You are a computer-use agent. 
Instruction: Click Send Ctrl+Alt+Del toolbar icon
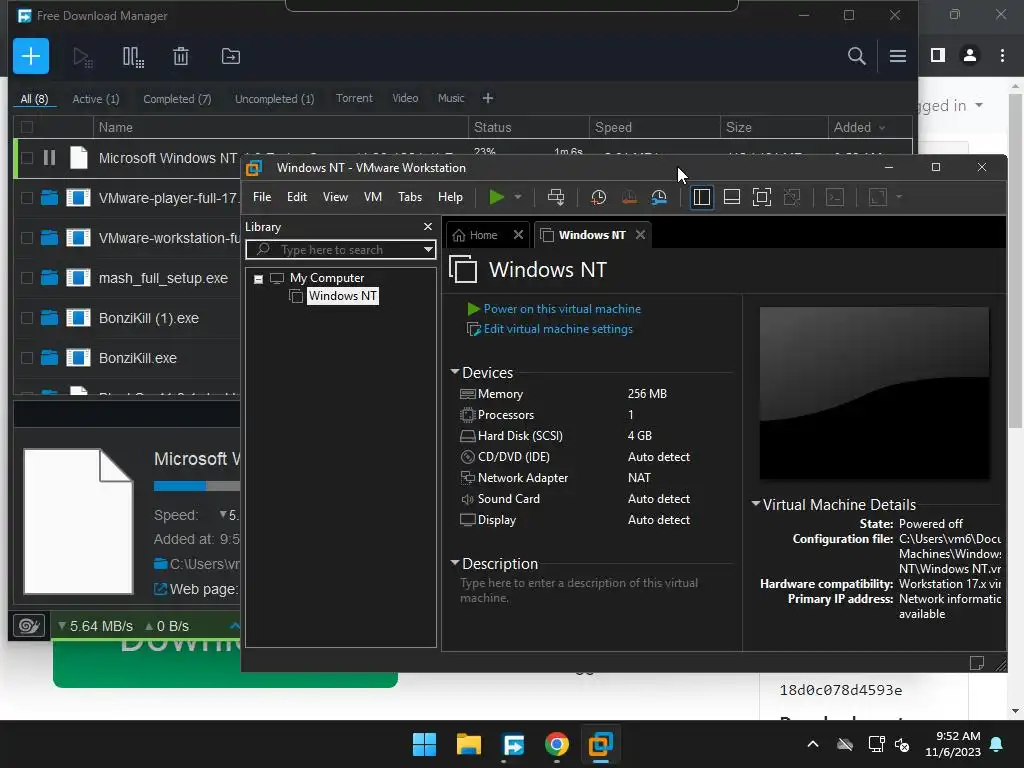[556, 197]
